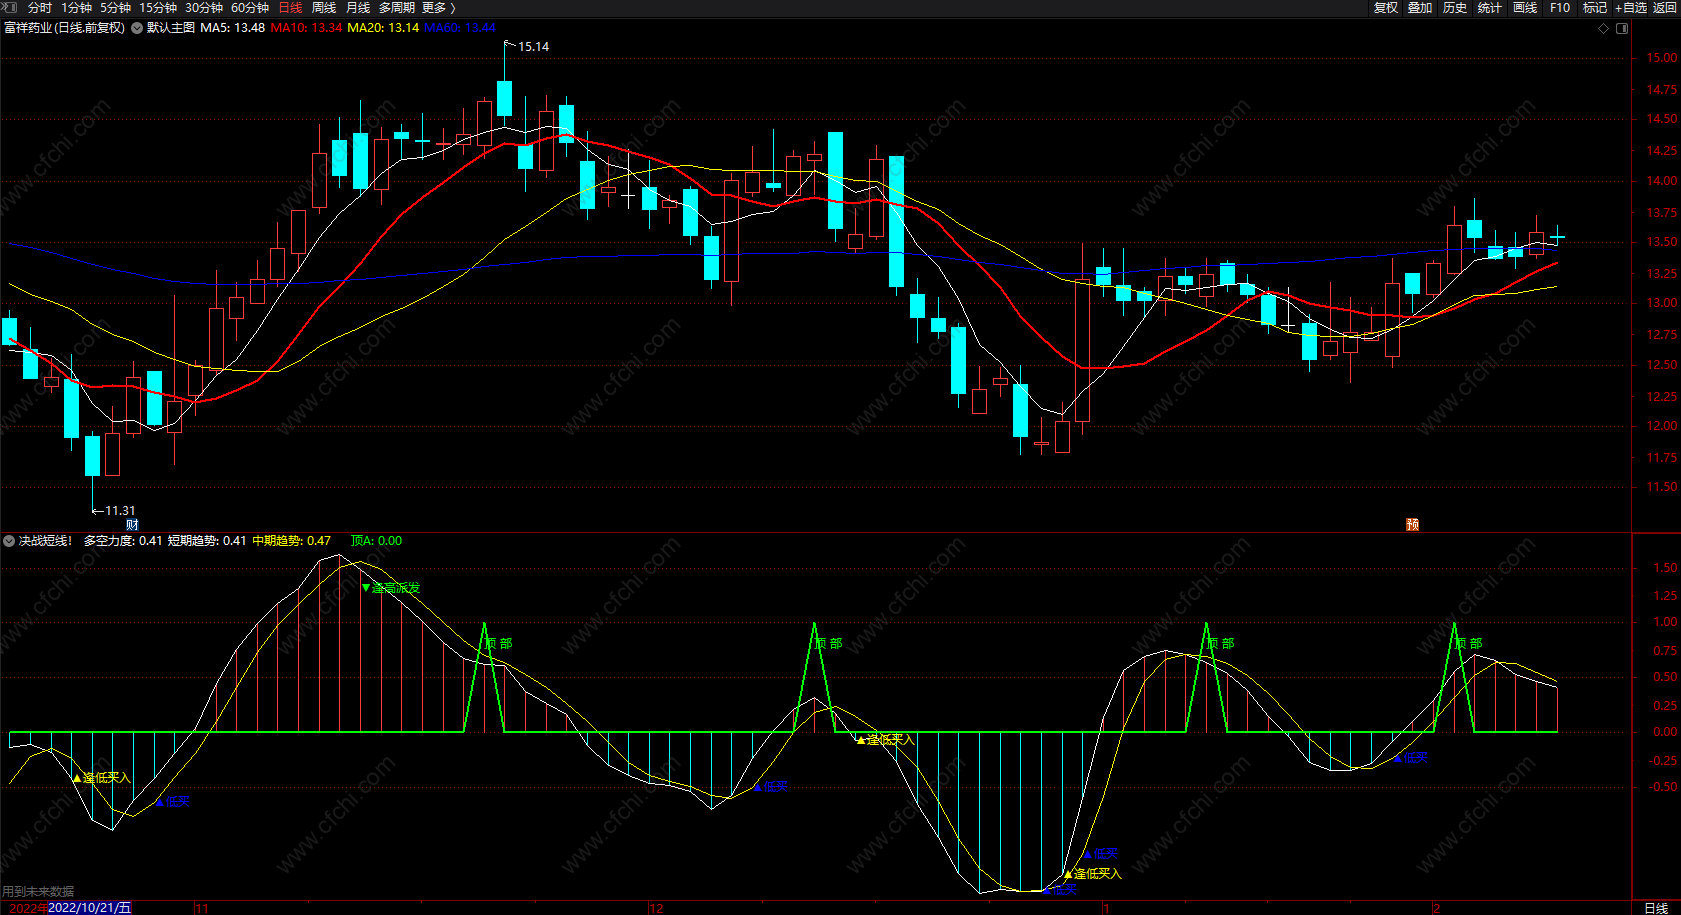Select the 30分钟 period
The width and height of the screenshot is (1681, 915).
204,8
